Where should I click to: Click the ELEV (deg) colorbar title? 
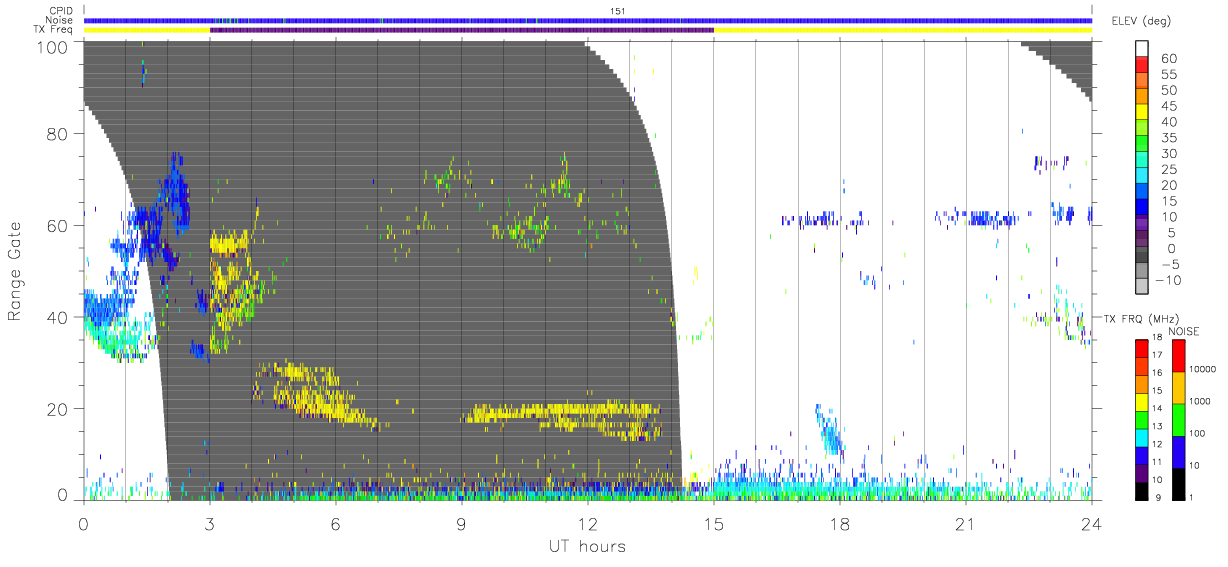[1142, 21]
